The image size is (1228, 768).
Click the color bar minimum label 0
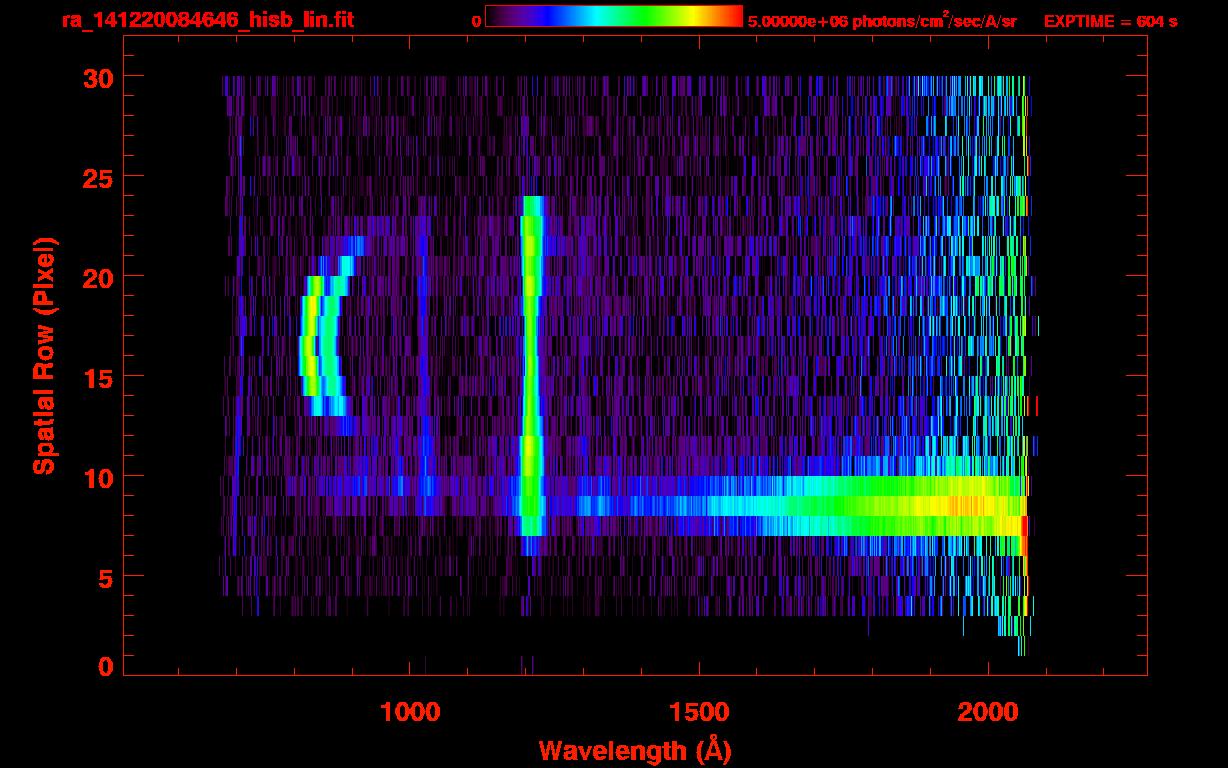point(476,21)
